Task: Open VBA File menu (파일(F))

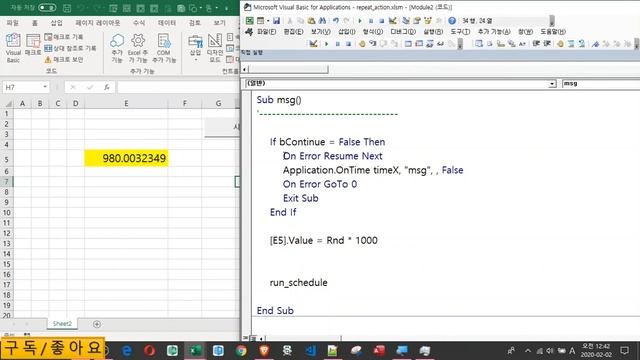Action: 266,32
